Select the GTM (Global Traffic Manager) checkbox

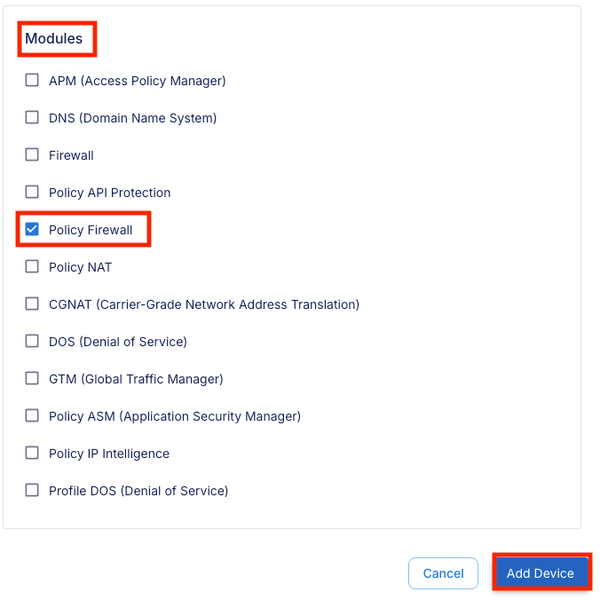[32, 379]
